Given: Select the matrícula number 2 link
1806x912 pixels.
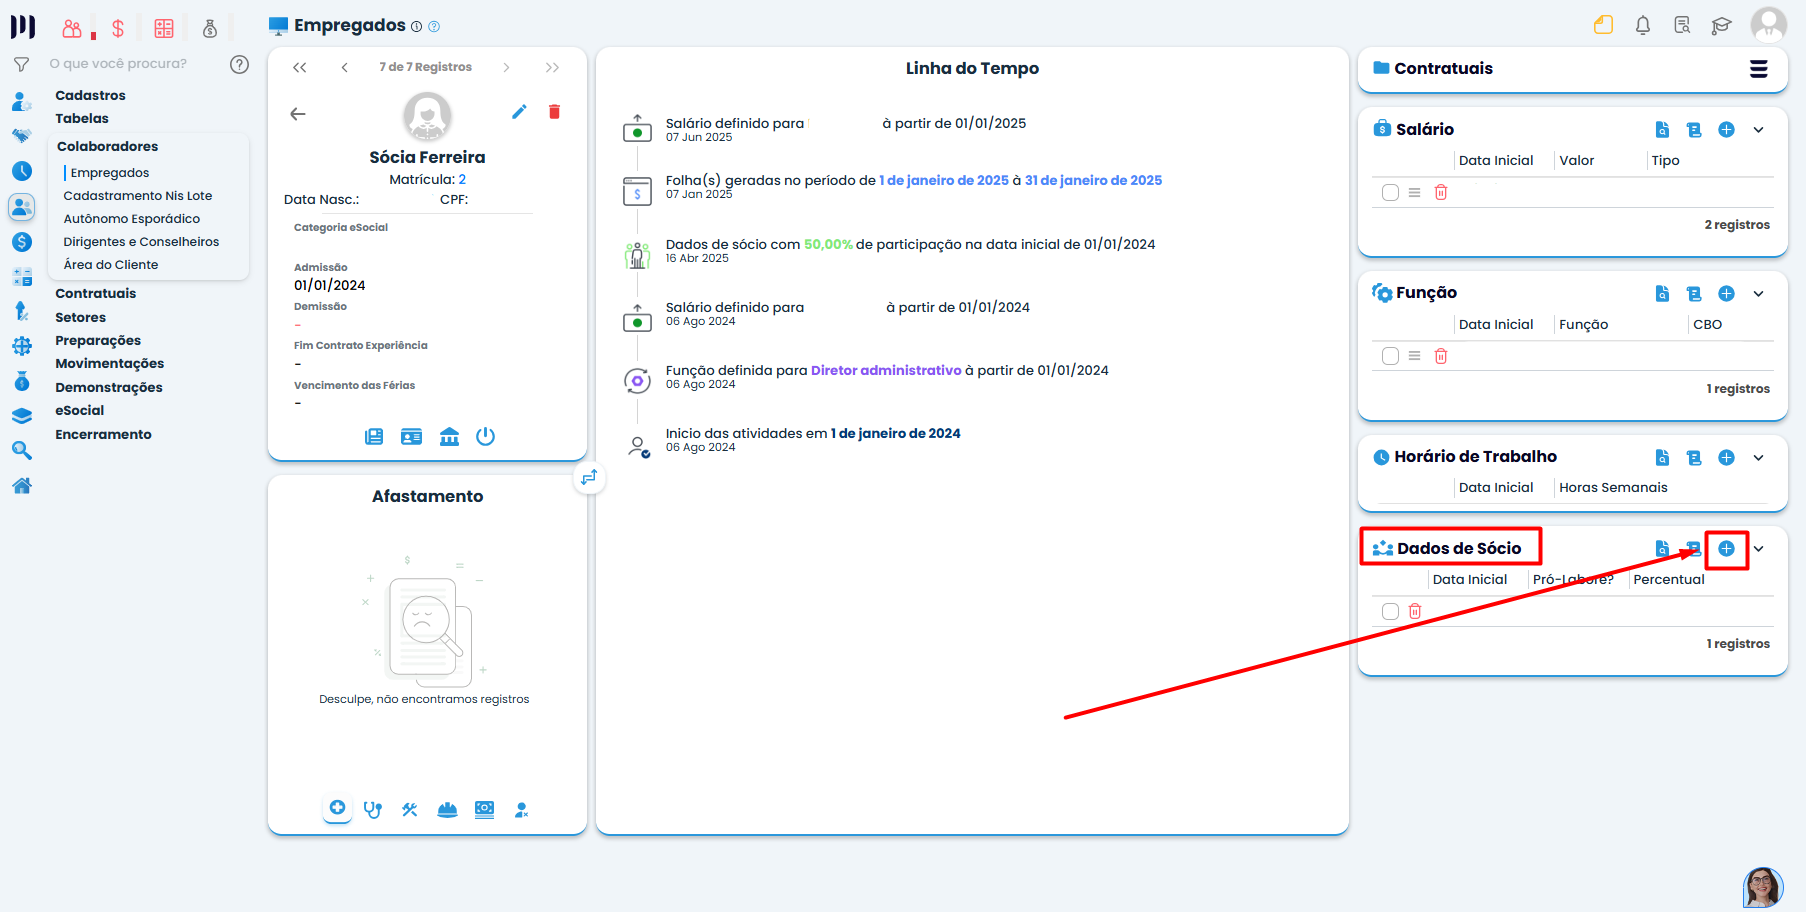Looking at the screenshot, I should (462, 179).
